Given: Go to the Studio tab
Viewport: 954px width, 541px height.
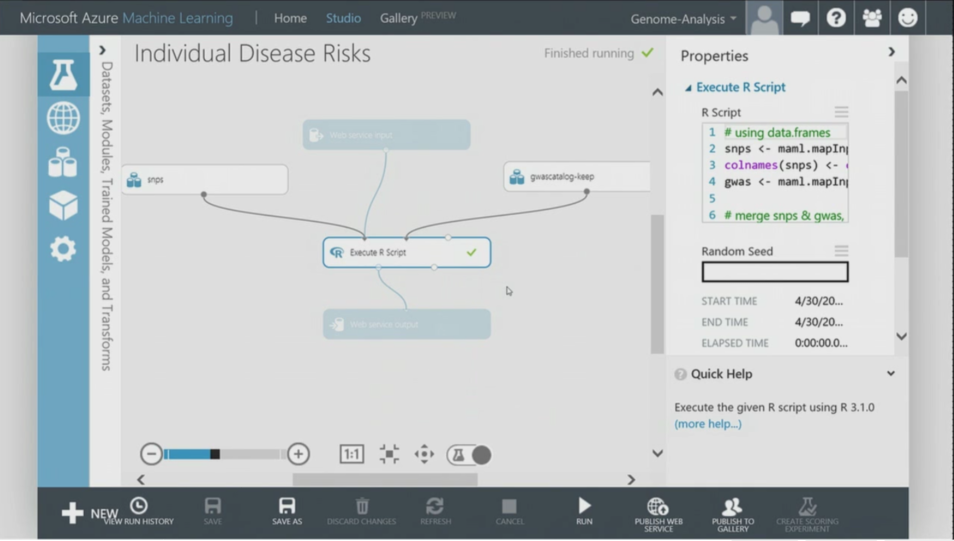Looking at the screenshot, I should (x=343, y=18).
